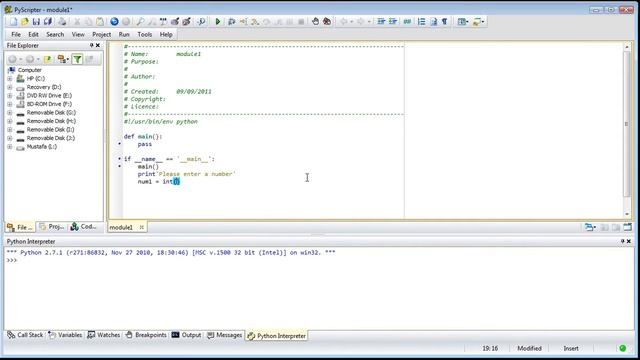Open the Search menu
Screen dimensions: 640x360
click(55, 35)
